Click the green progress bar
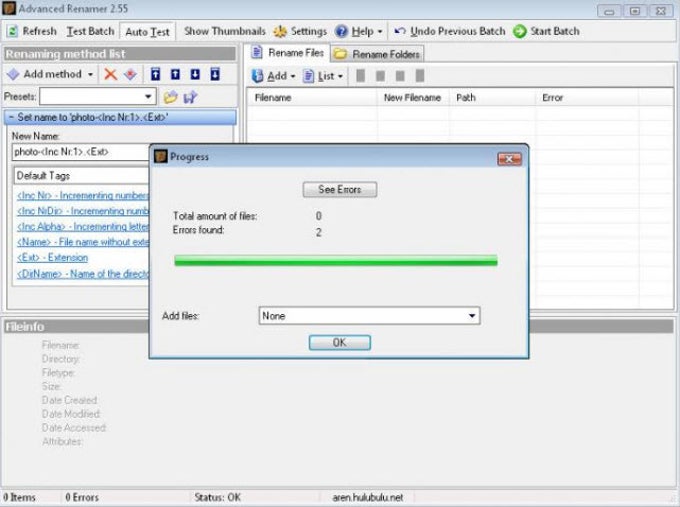Screen dimensions: 680x507 click(336, 261)
